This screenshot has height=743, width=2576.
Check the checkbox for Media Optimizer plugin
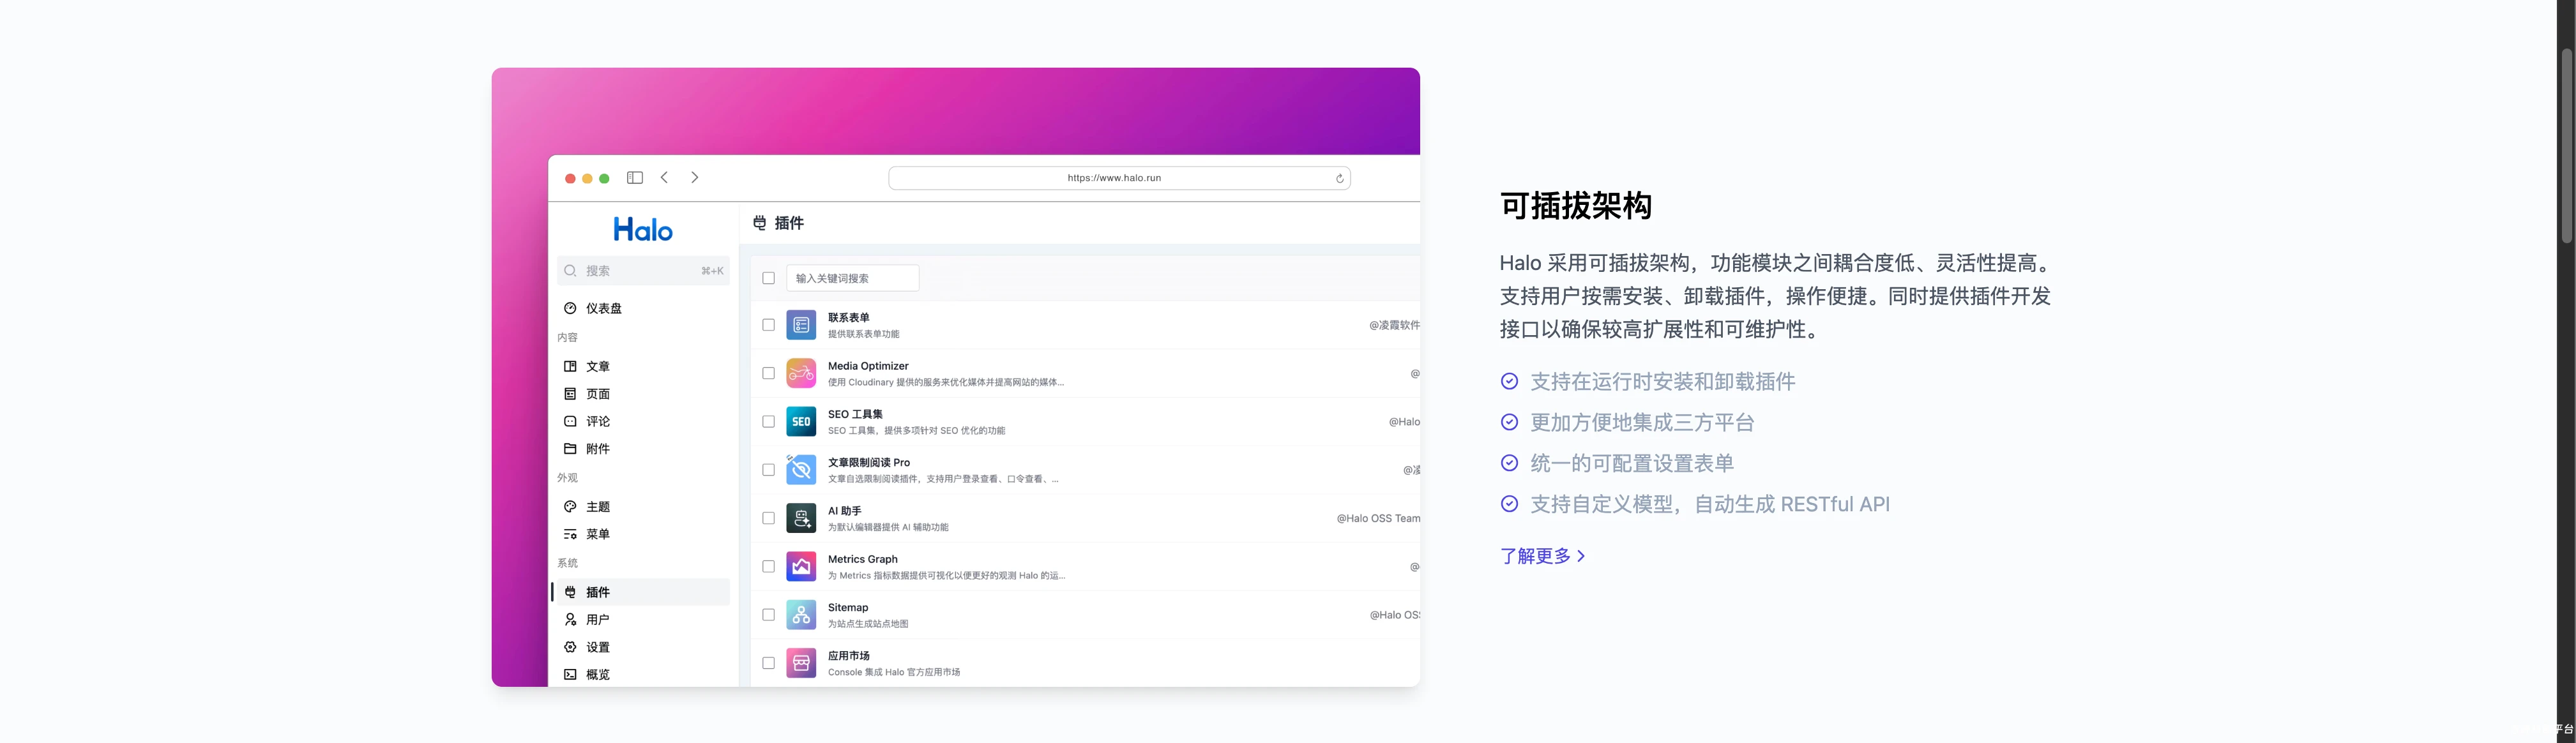pos(768,372)
